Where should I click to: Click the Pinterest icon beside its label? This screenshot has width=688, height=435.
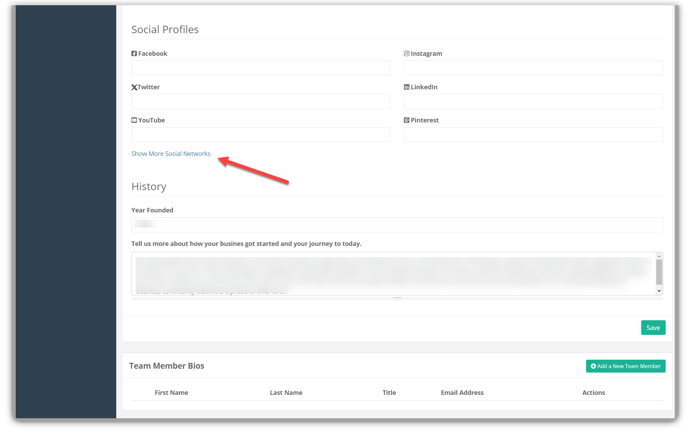[406, 120]
